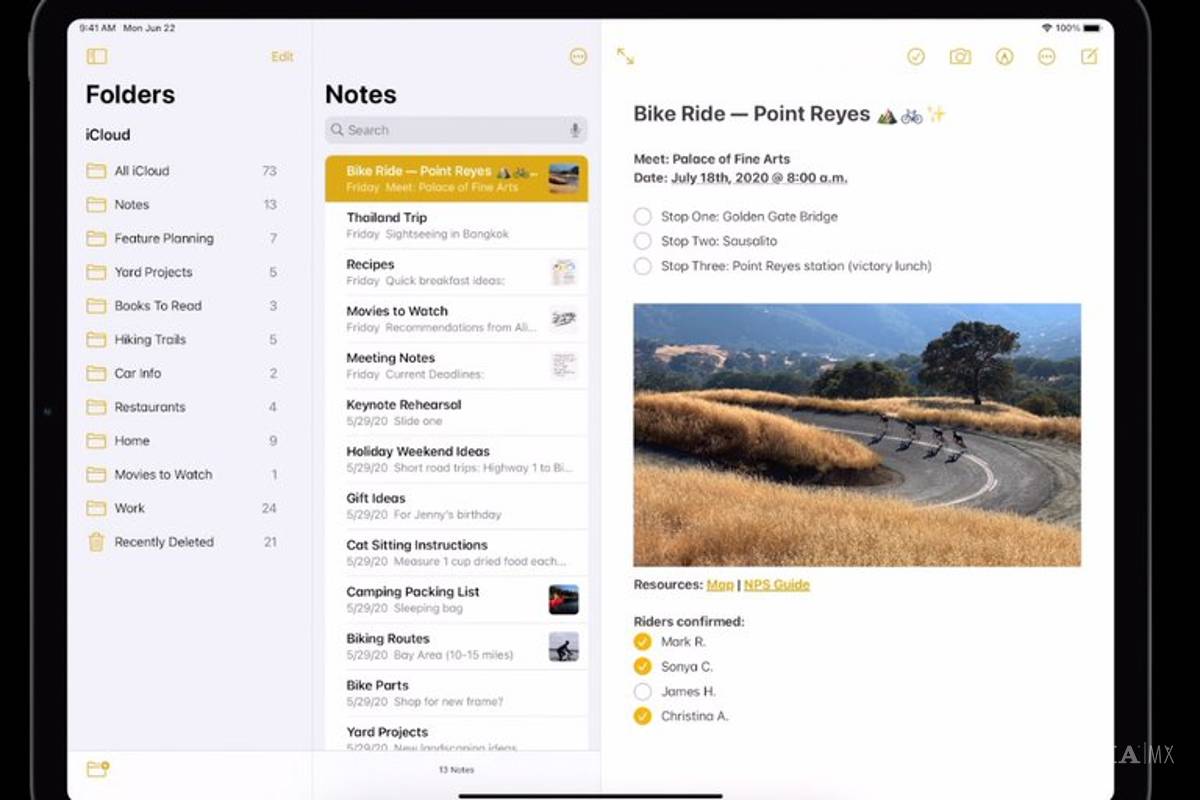The width and height of the screenshot is (1200, 800).
Task: Open the Hiking Trails folder
Action: coord(150,340)
